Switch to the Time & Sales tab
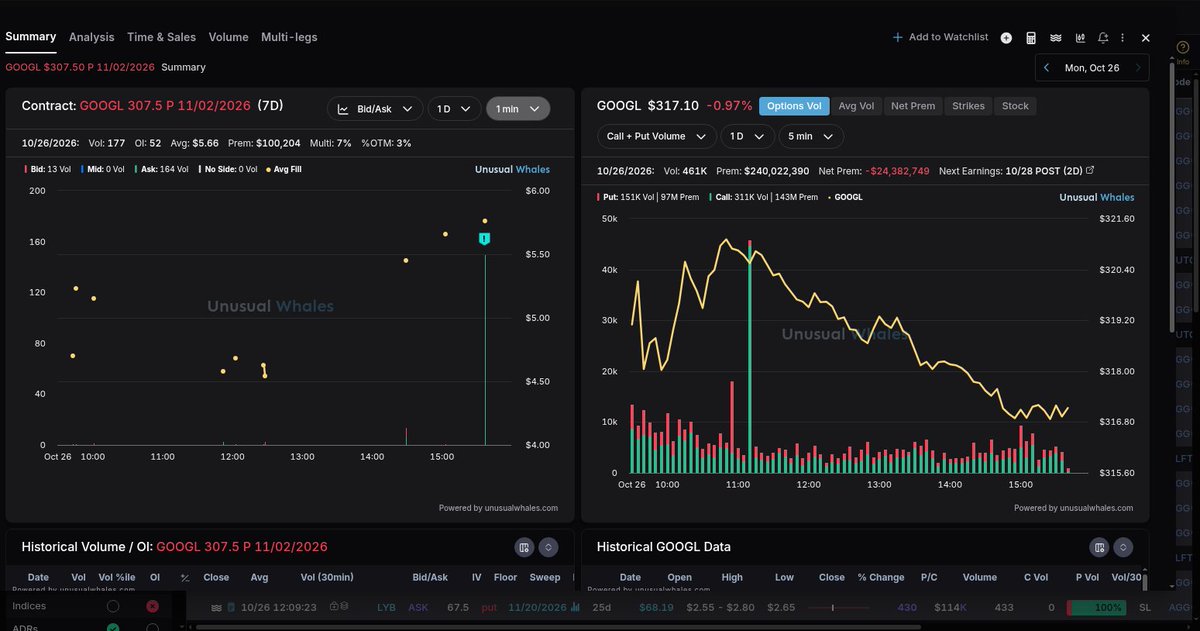 [x=161, y=37]
